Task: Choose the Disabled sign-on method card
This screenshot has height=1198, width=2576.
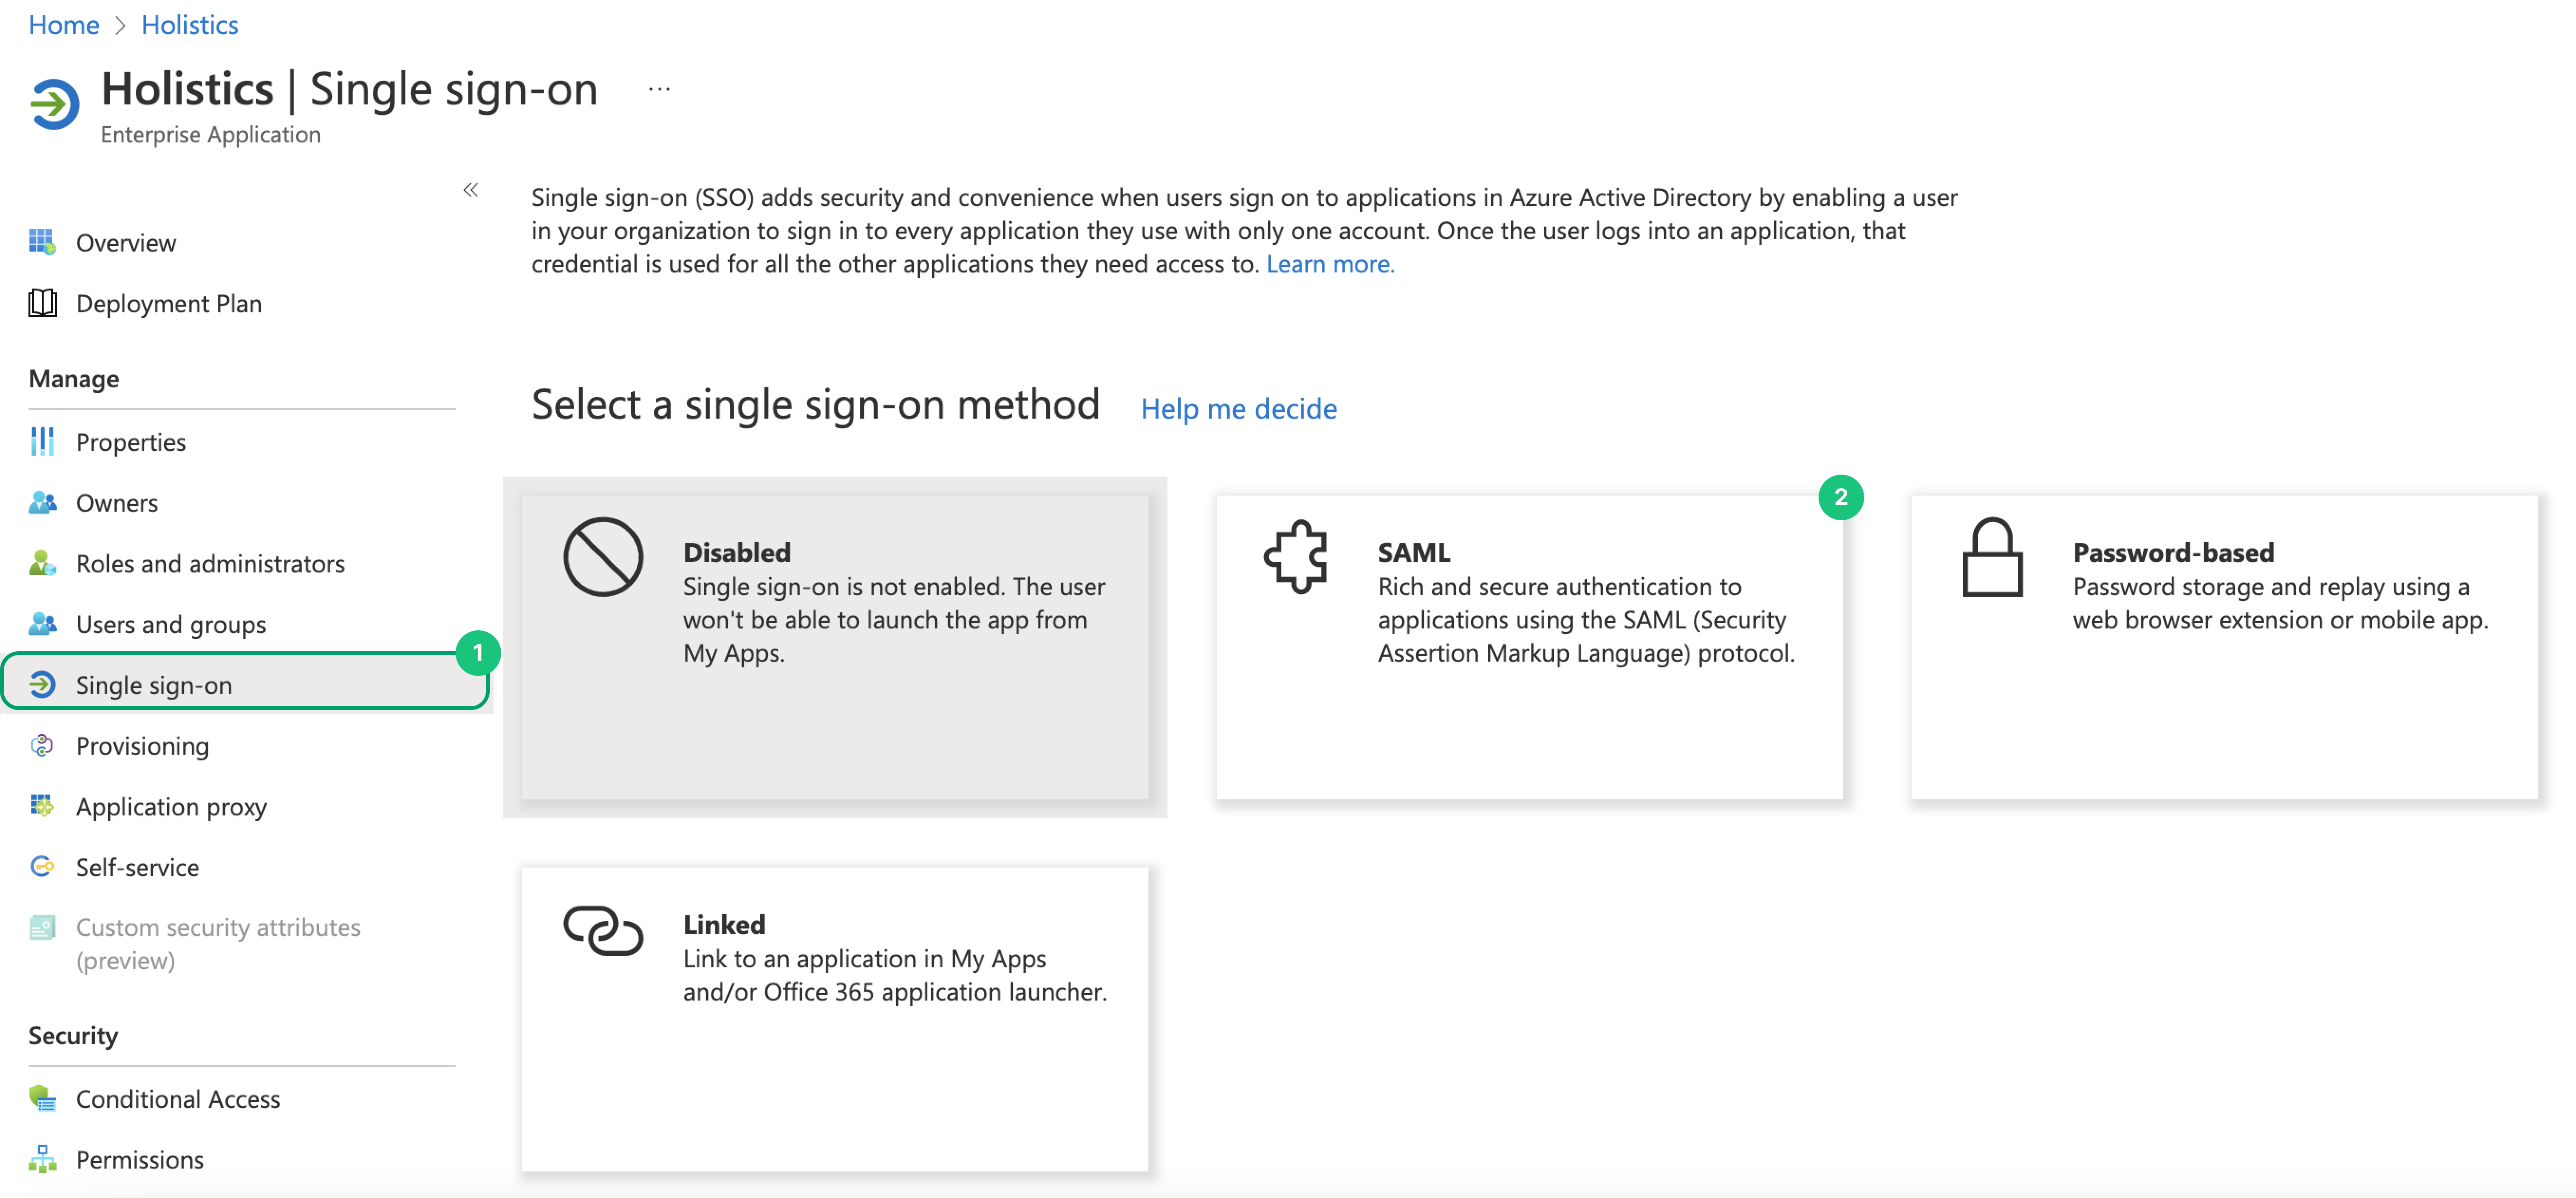Action: [835, 647]
